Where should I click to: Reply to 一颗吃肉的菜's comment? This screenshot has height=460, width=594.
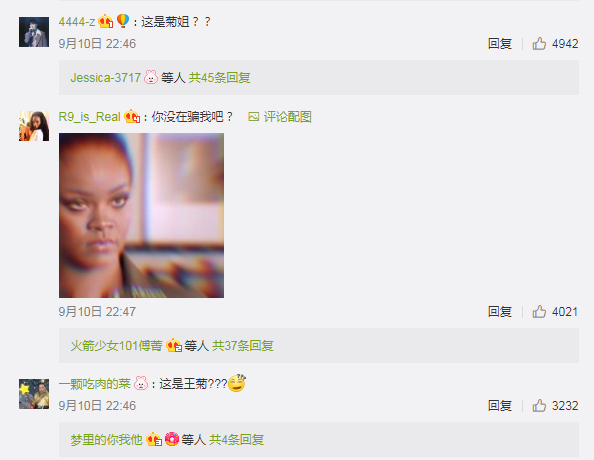(500, 406)
